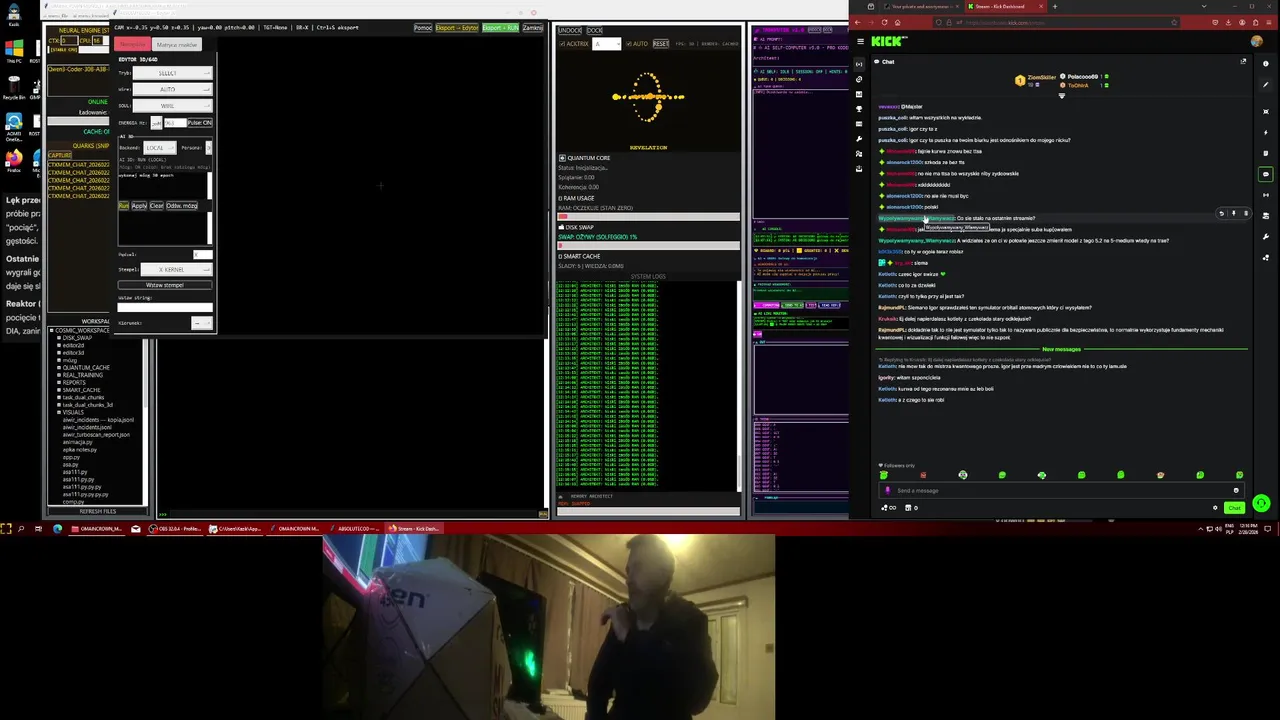Toggle QUANTUM CORE checkbox
This screenshot has width=1280, height=720.
562,158
